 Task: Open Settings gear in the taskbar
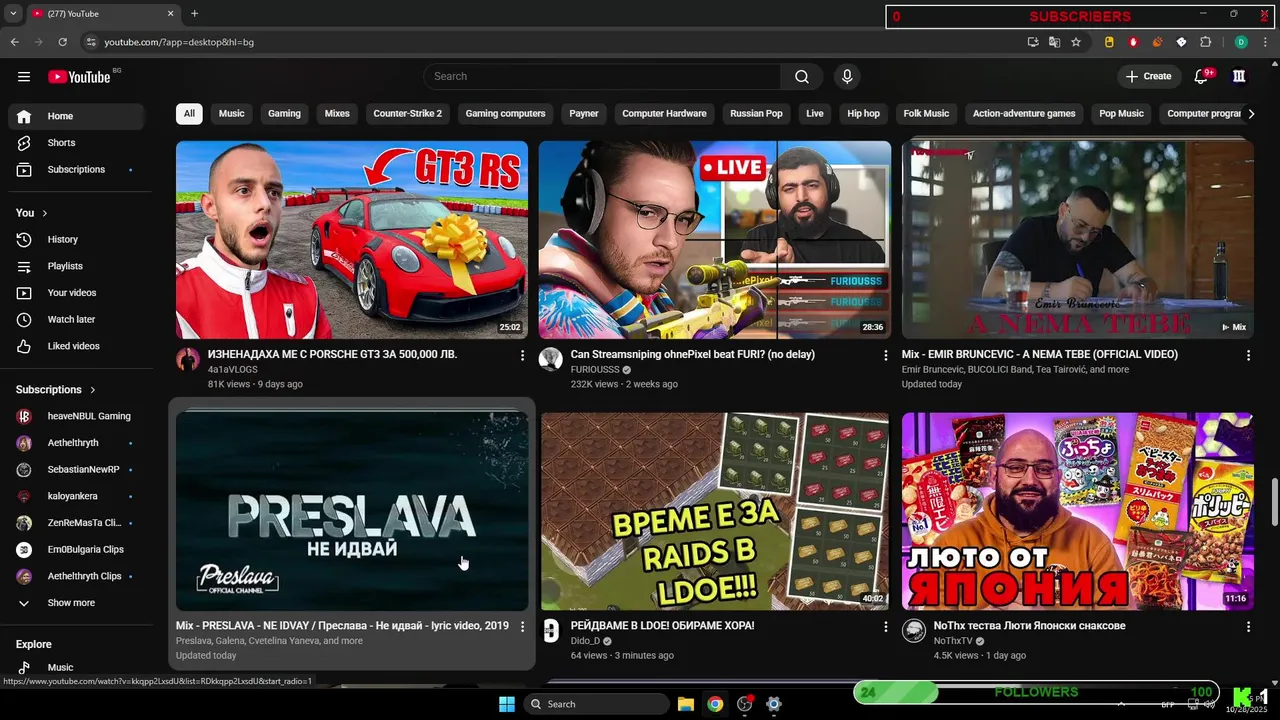pos(773,704)
